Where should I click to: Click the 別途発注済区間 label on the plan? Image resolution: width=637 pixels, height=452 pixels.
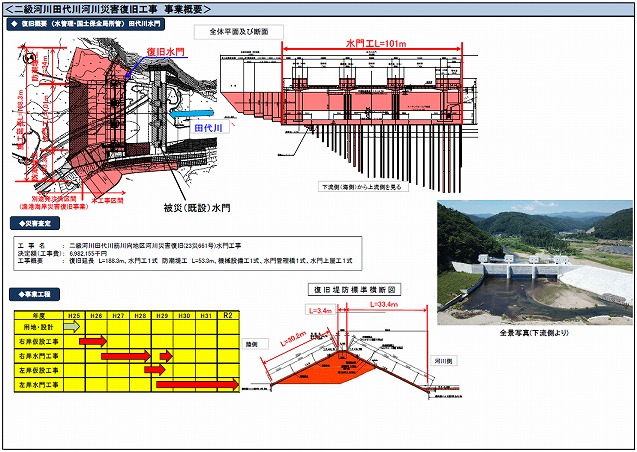pos(54,200)
